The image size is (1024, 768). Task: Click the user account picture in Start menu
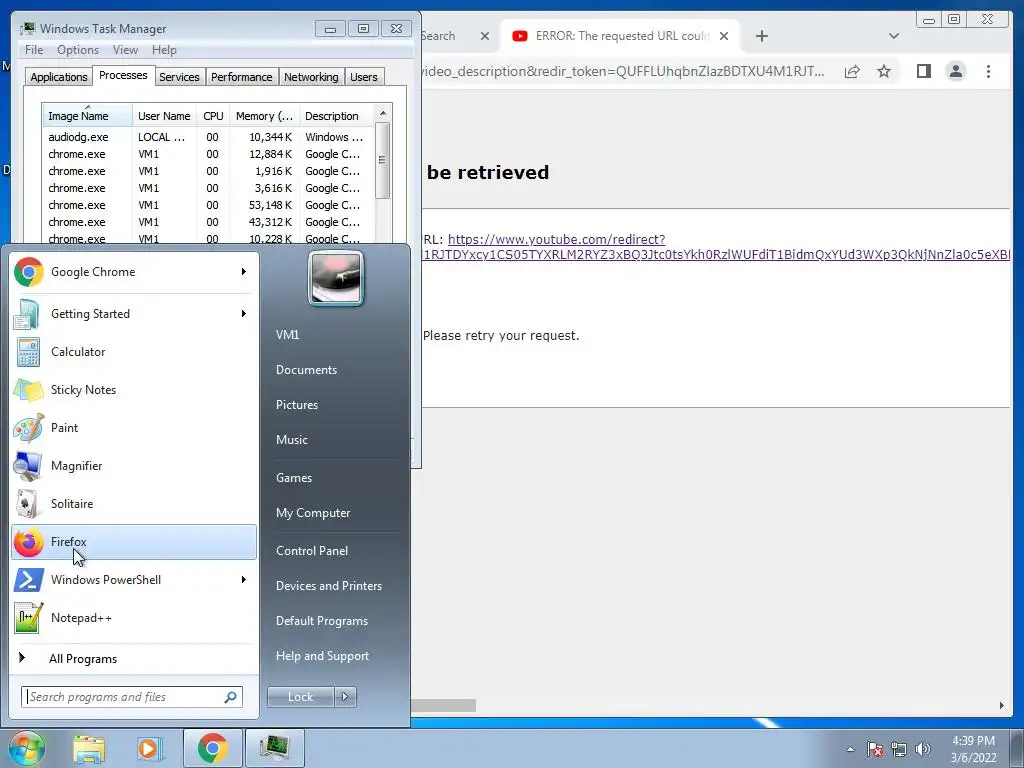coord(336,279)
